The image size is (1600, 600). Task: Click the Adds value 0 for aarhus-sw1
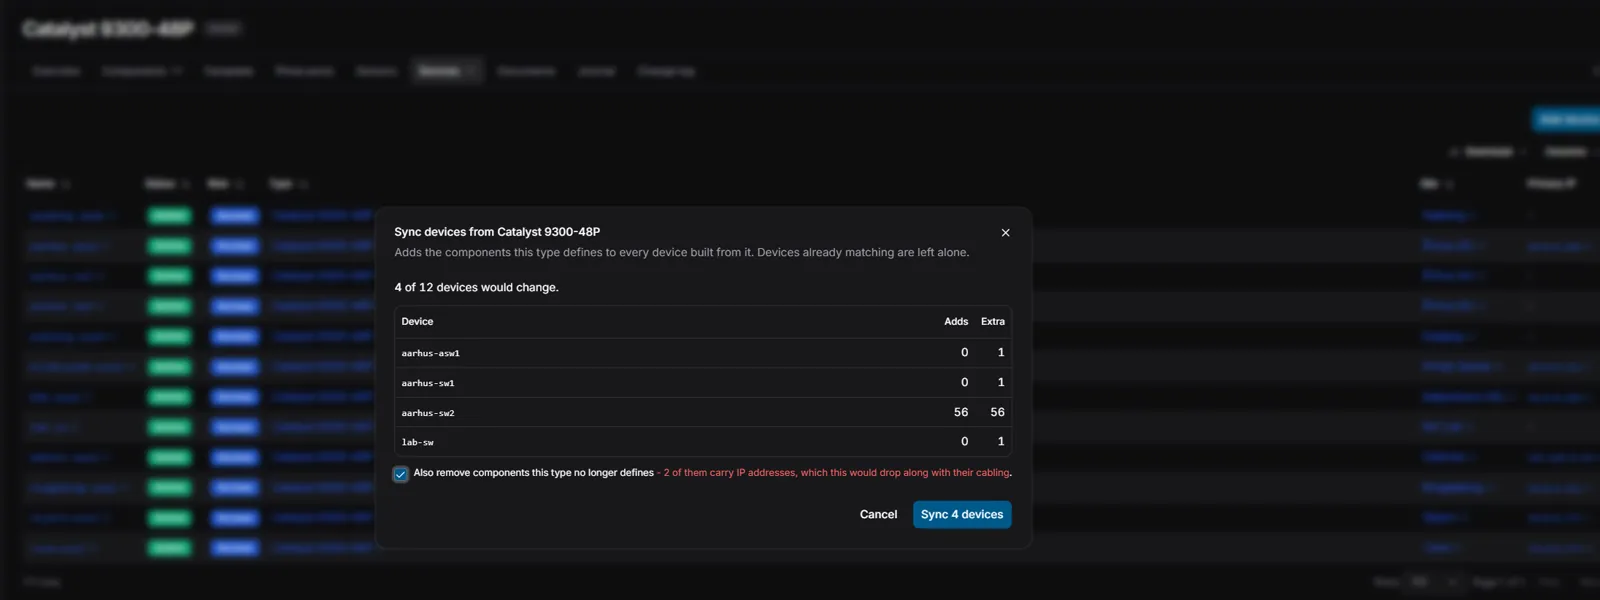point(964,382)
